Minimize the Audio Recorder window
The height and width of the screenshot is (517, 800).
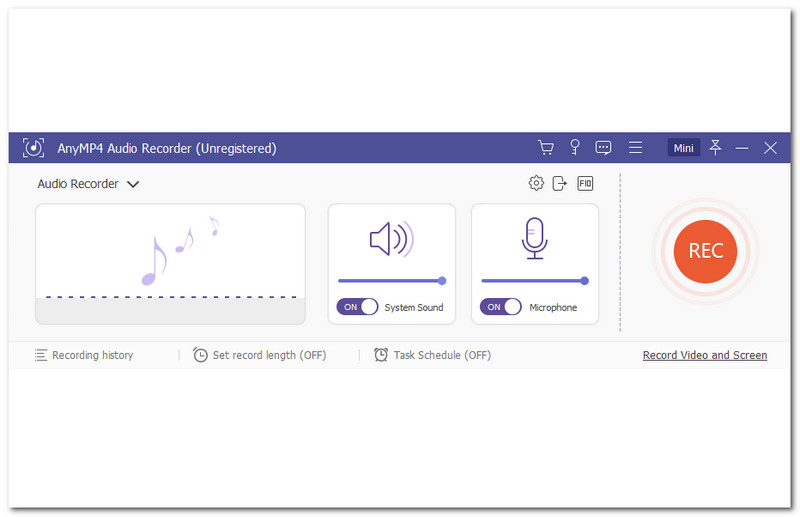742,148
